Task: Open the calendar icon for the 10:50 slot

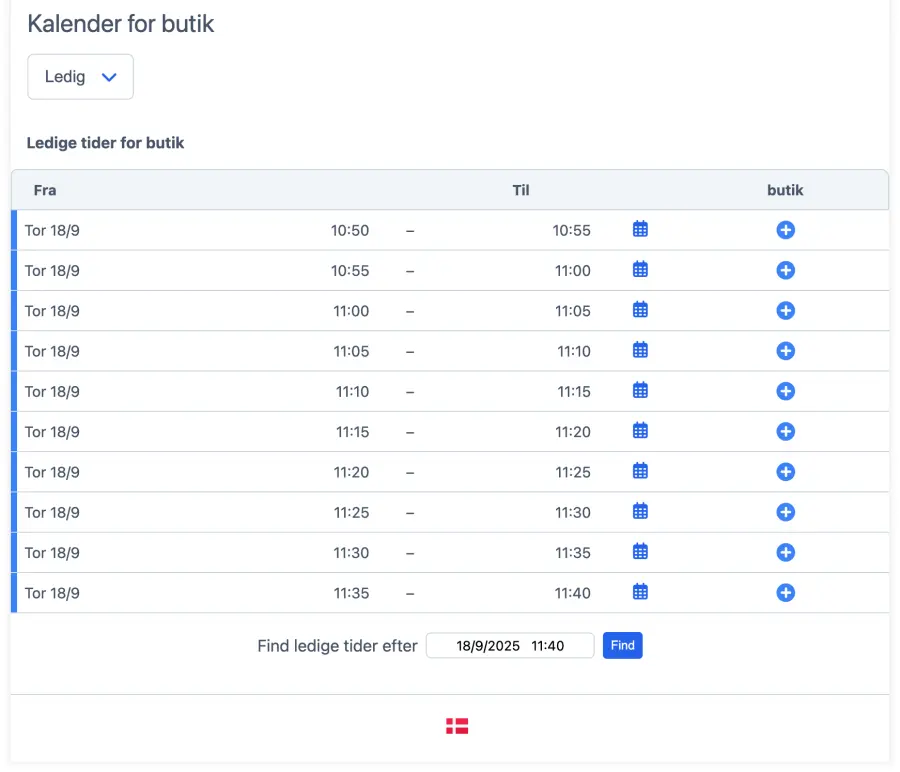Action: coord(640,229)
